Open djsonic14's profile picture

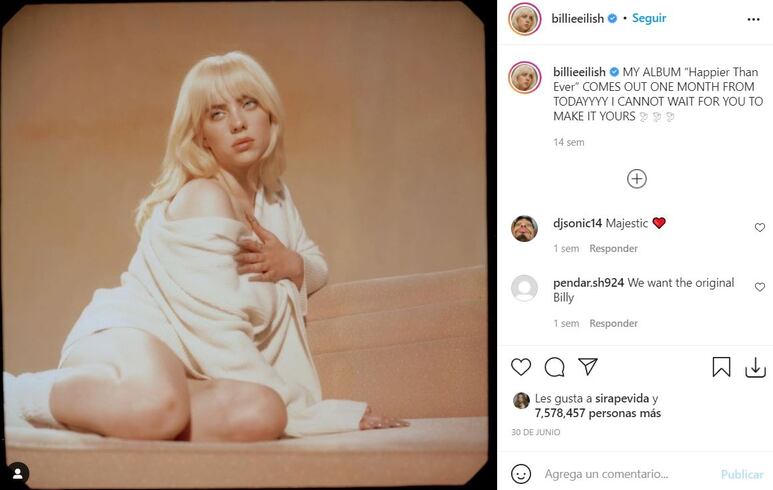(524, 228)
